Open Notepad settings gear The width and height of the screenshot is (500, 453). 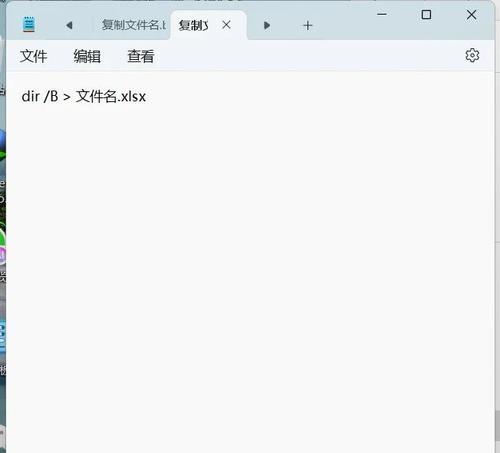(472, 55)
